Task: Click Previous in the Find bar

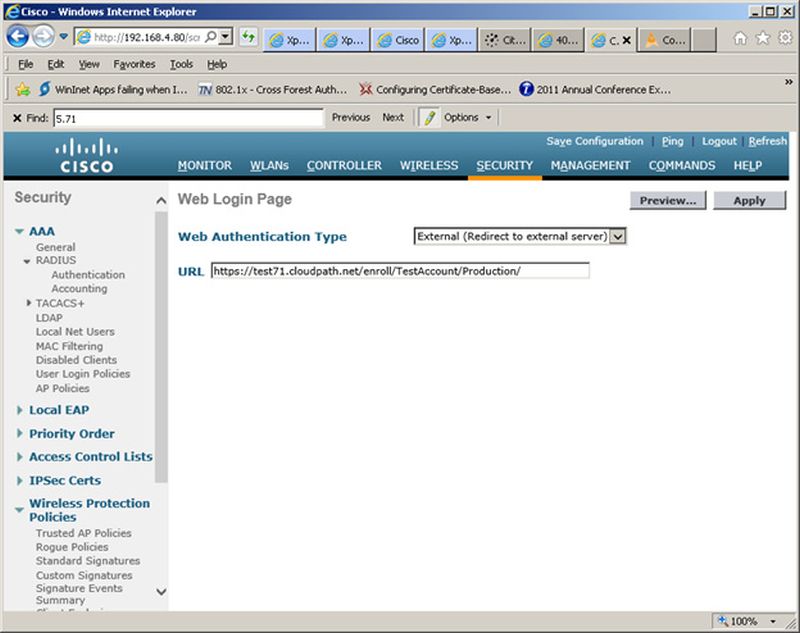Action: (351, 117)
